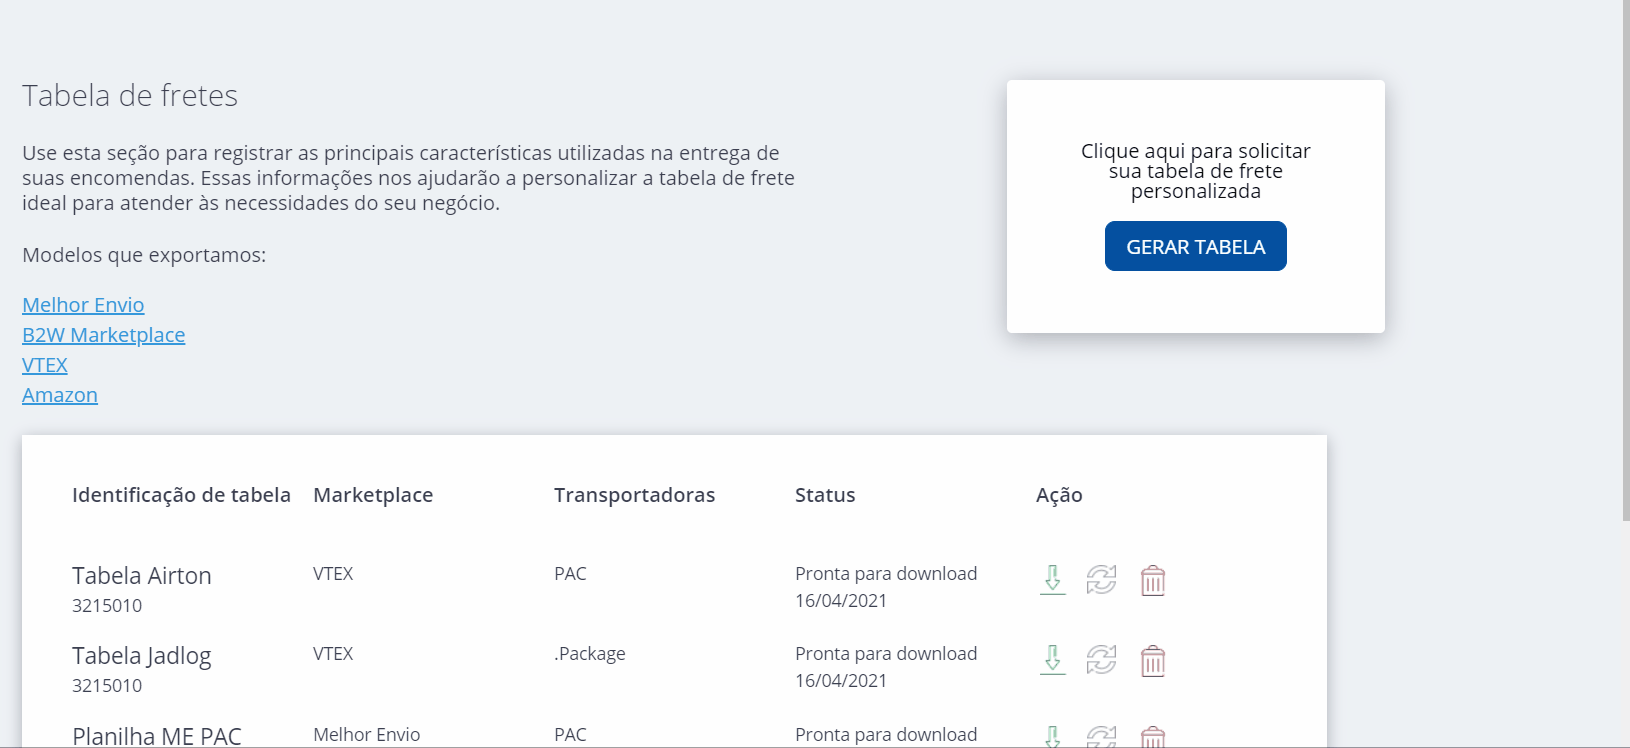The width and height of the screenshot is (1630, 748).
Task: Refresh the Planilha ME PAC table
Action: pyautogui.click(x=1102, y=737)
